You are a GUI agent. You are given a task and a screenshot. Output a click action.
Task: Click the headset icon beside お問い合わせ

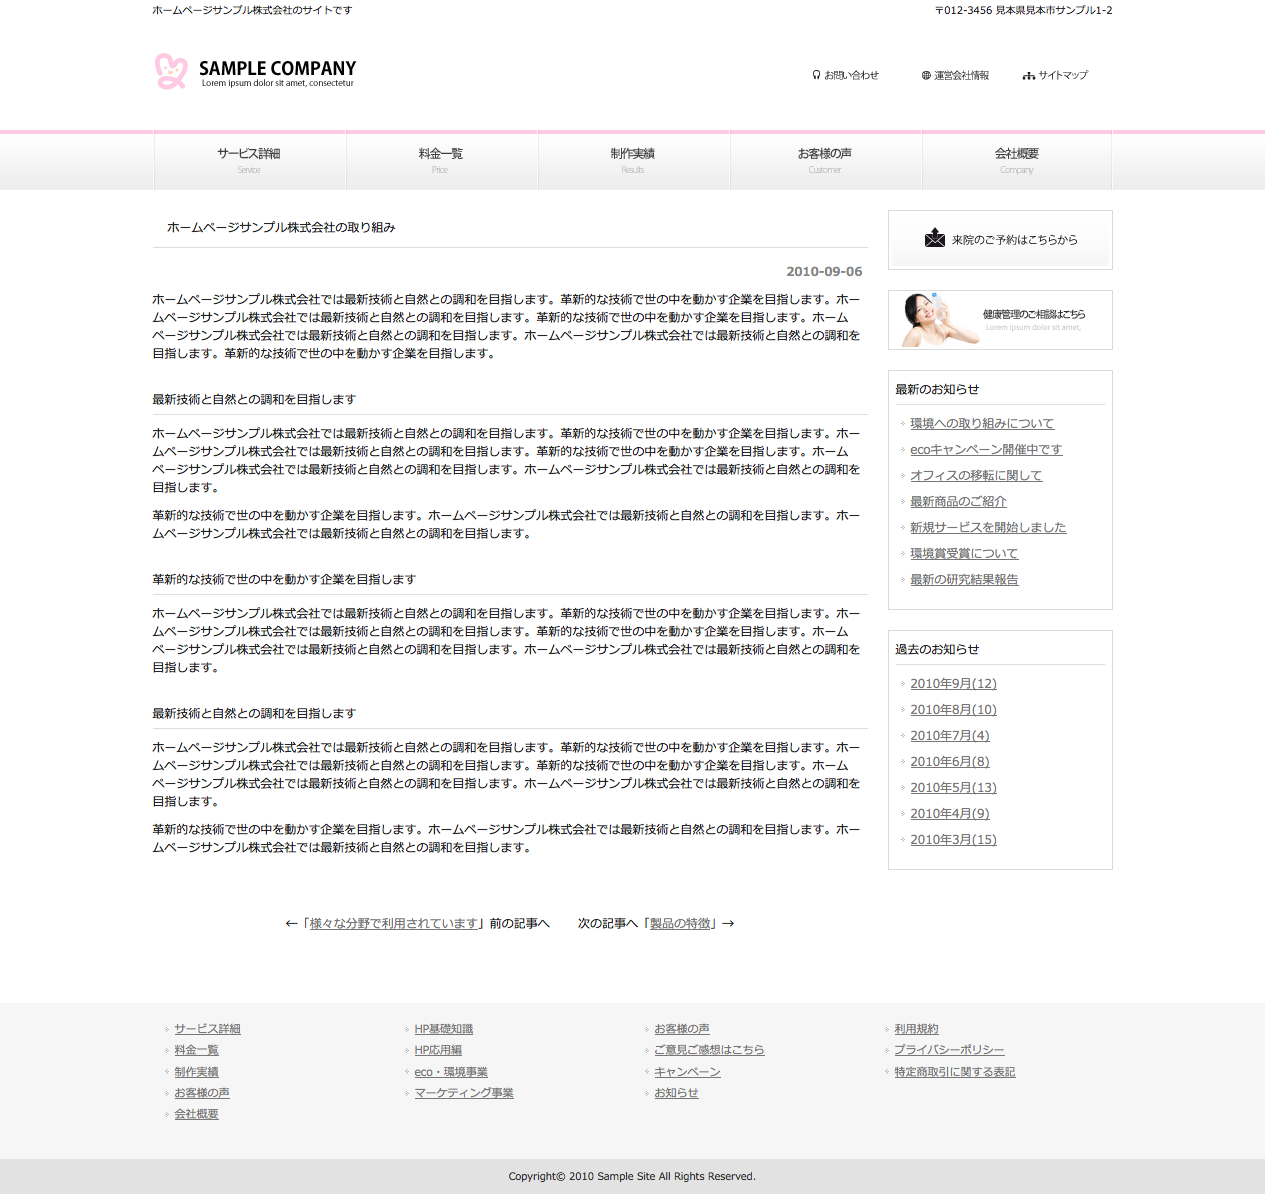pos(816,75)
